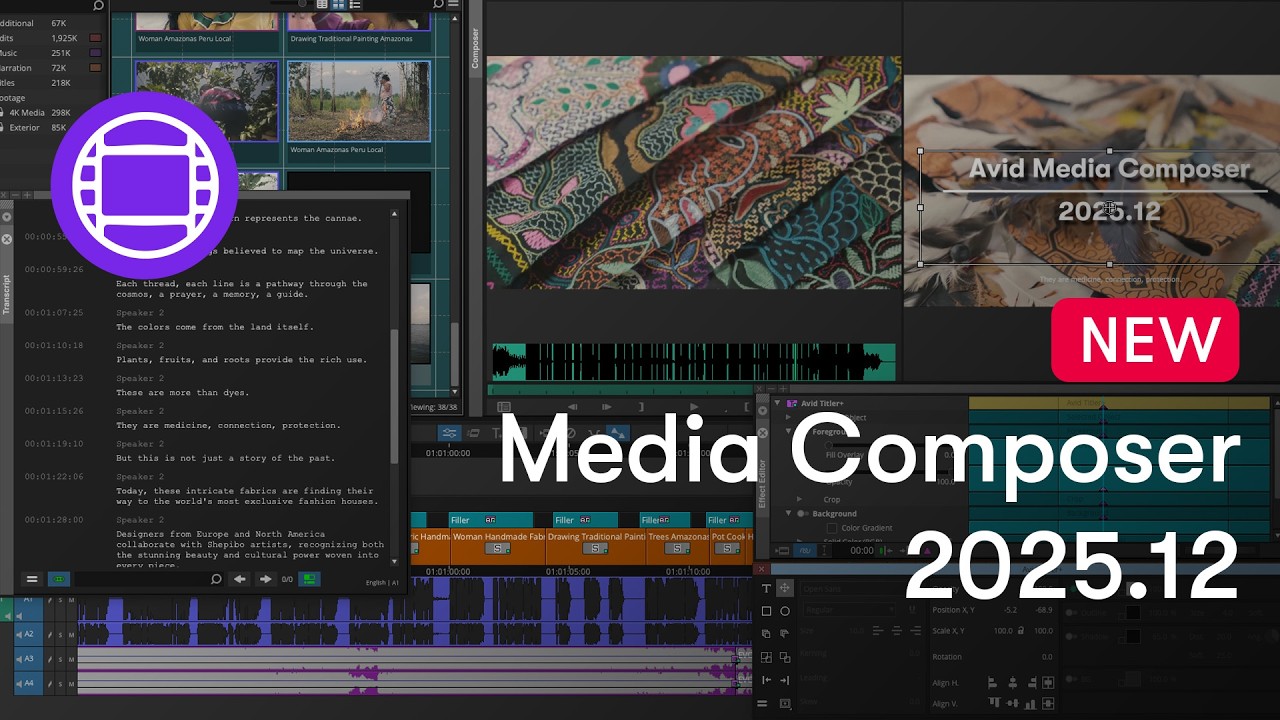Collapse the Foreground parameter group
The width and height of the screenshot is (1280, 720).
(x=788, y=432)
